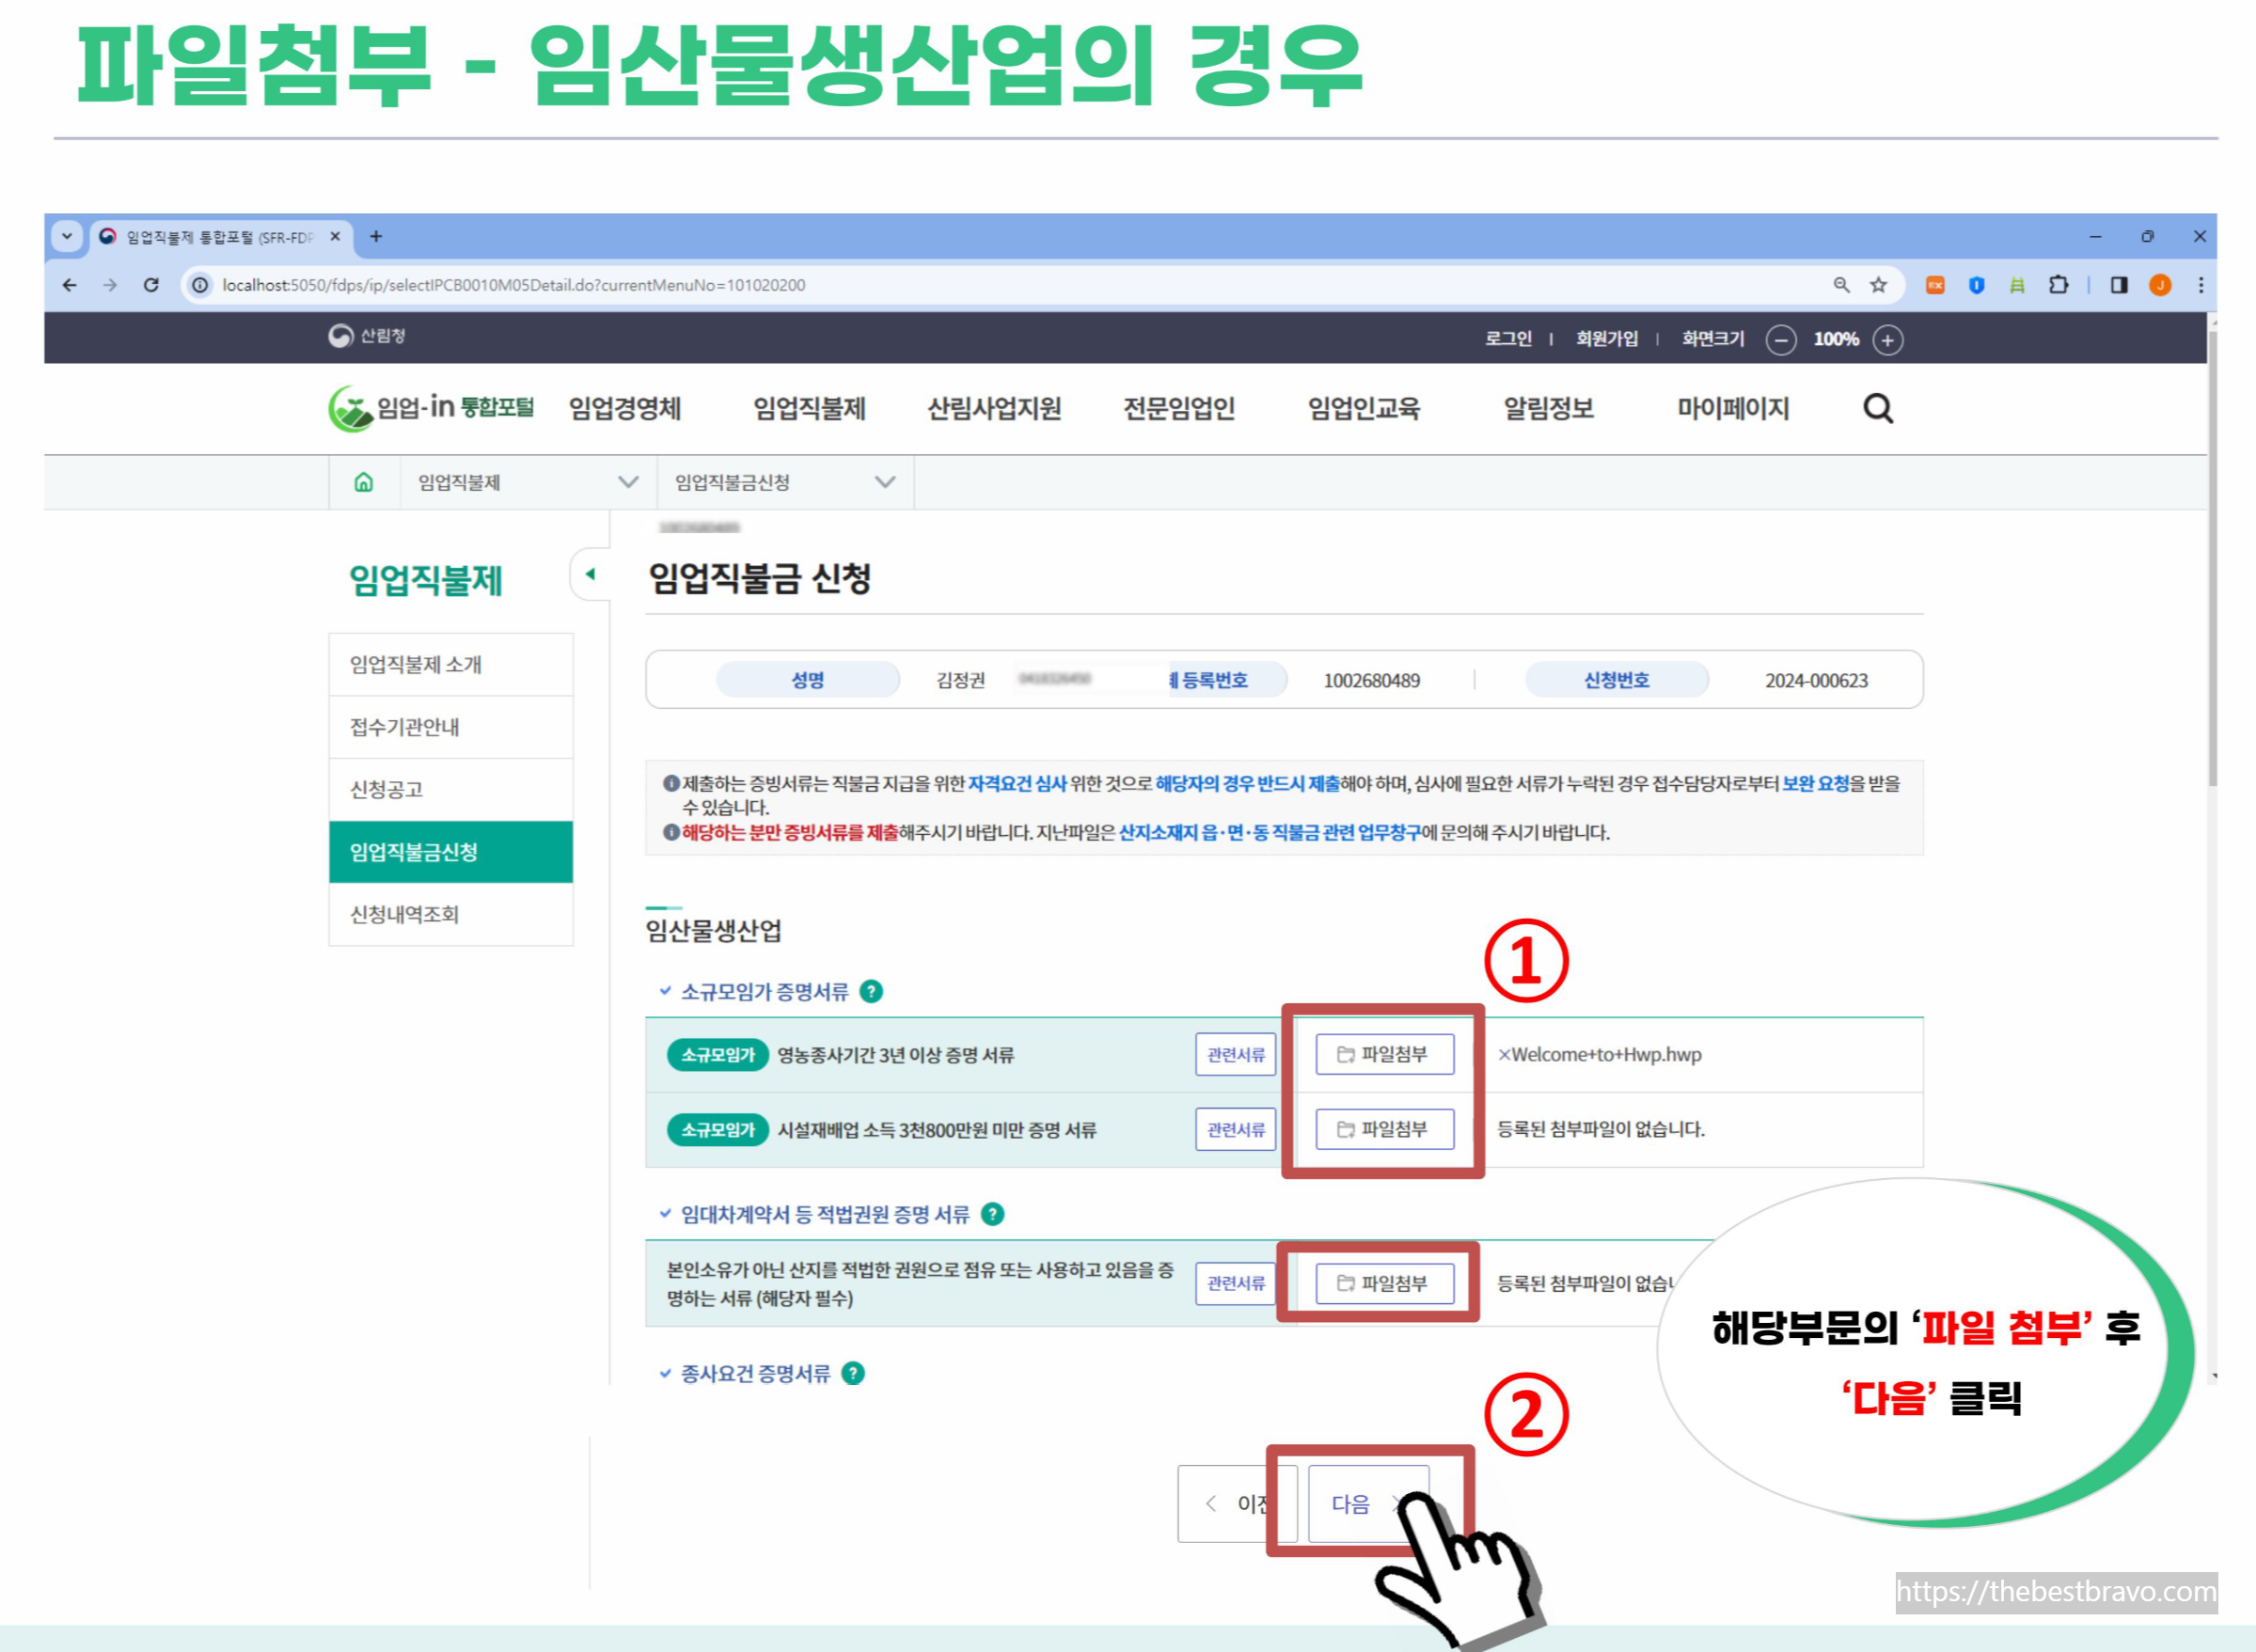The height and width of the screenshot is (1652, 2256).
Task: Open the browser extensions puzzle icon
Action: [2058, 285]
